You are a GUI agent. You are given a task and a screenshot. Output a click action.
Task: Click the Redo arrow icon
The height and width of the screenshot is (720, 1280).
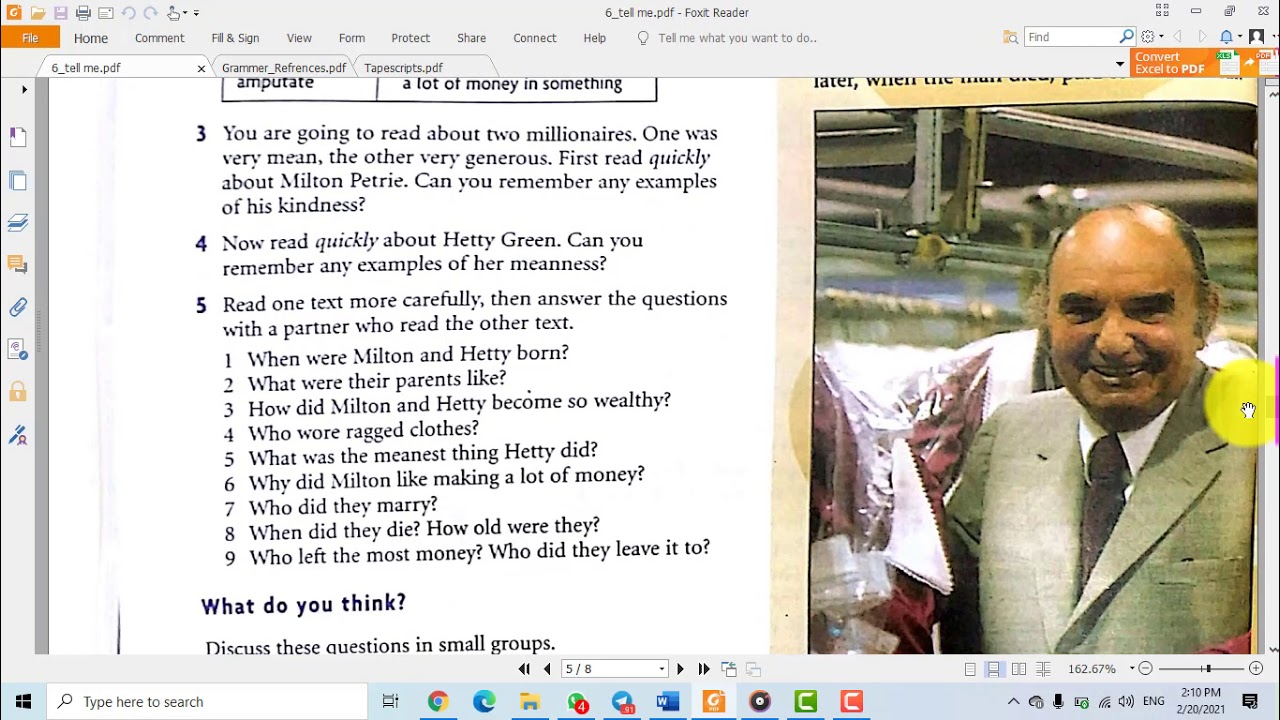coord(150,13)
